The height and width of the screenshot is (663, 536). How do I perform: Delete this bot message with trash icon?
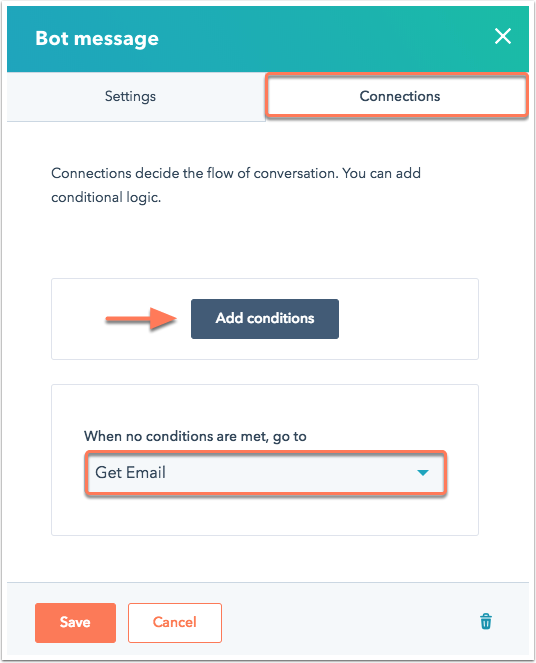point(486,621)
